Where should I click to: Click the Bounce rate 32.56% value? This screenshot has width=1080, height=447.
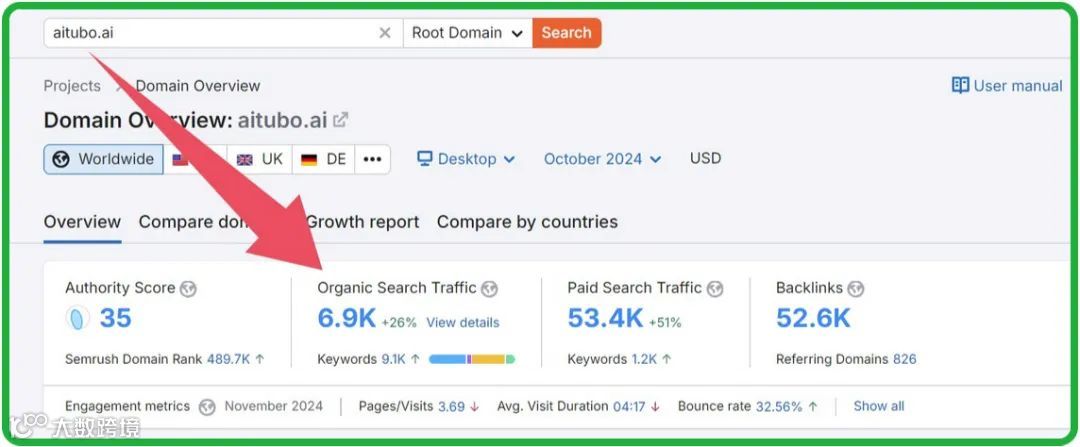779,406
